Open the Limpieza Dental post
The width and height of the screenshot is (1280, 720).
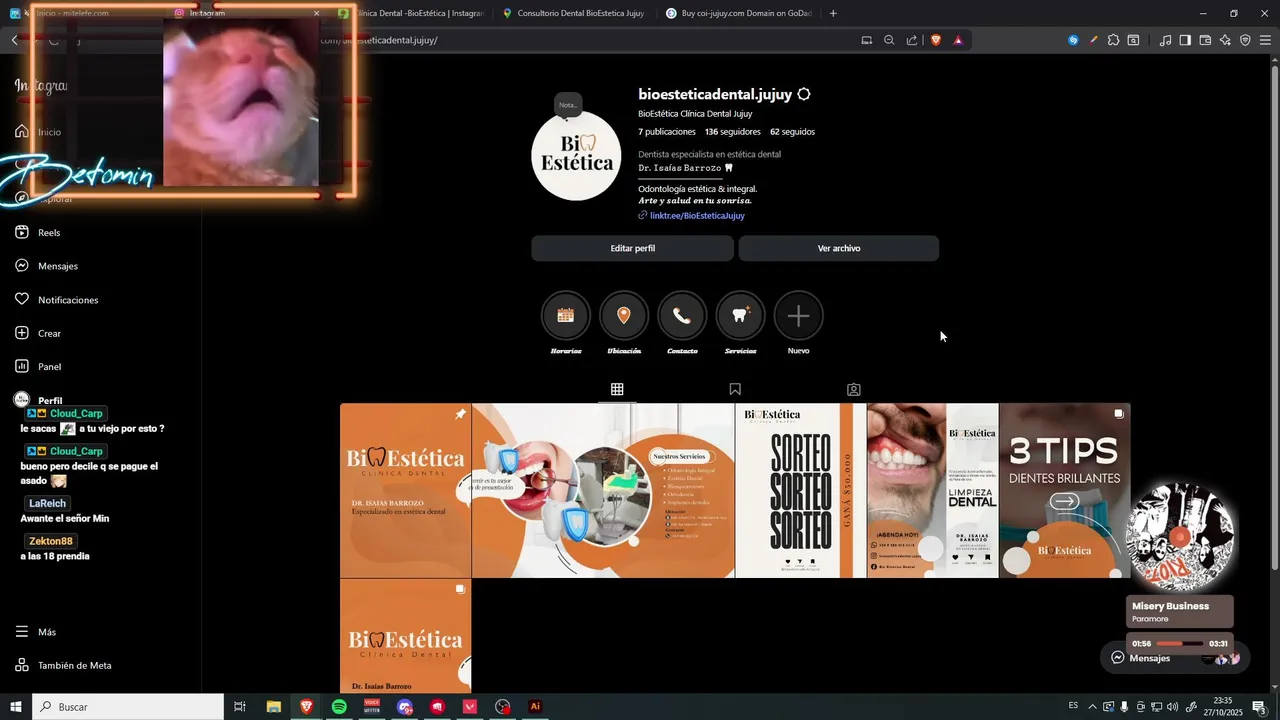[x=932, y=490]
